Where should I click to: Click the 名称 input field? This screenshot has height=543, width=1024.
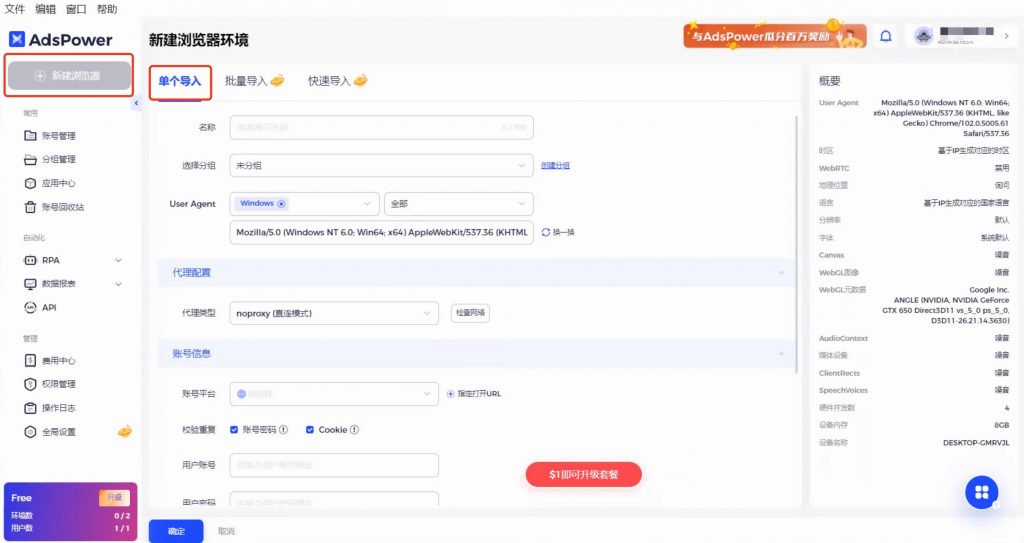point(381,127)
